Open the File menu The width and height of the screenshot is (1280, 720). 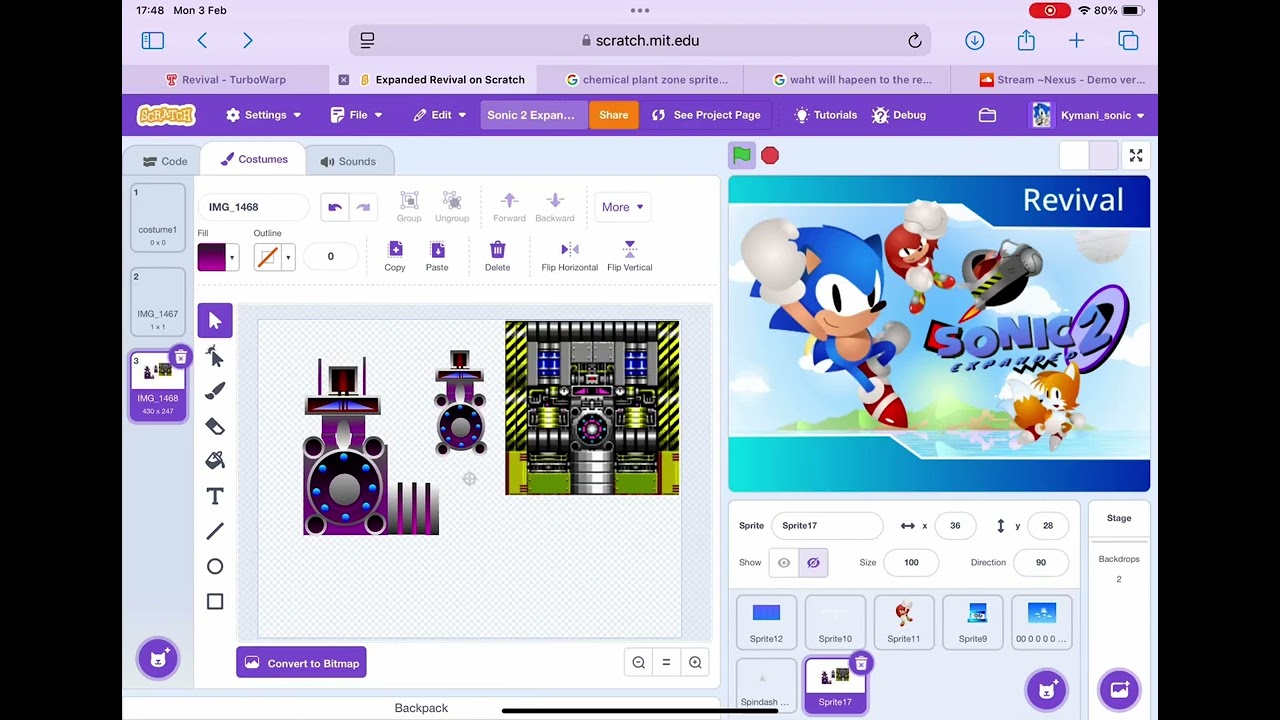(x=357, y=115)
